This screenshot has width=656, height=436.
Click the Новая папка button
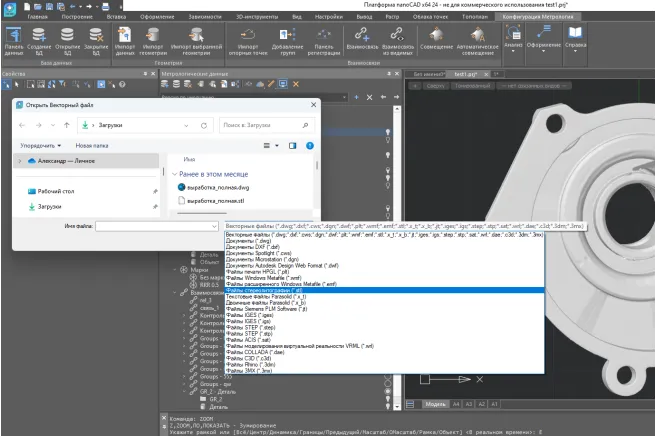tap(91, 145)
